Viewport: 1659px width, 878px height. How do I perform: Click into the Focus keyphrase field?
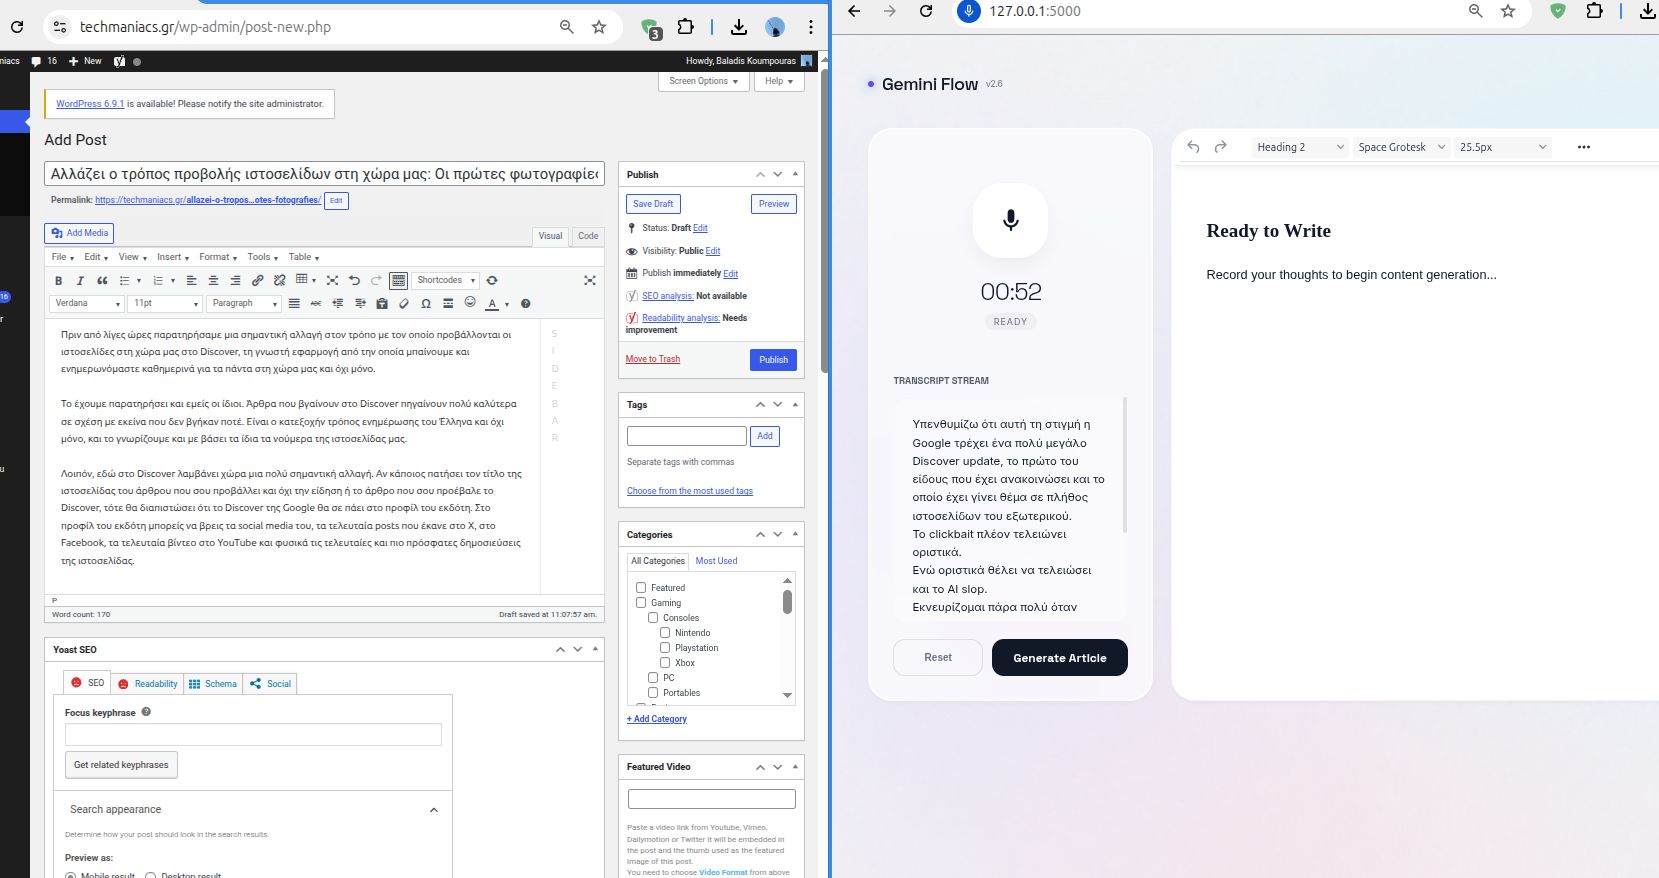point(253,735)
